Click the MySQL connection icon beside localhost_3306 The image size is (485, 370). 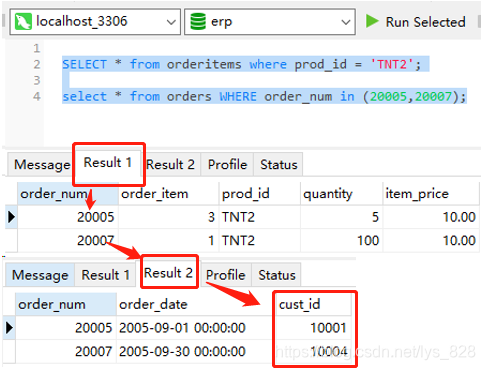tap(23, 22)
